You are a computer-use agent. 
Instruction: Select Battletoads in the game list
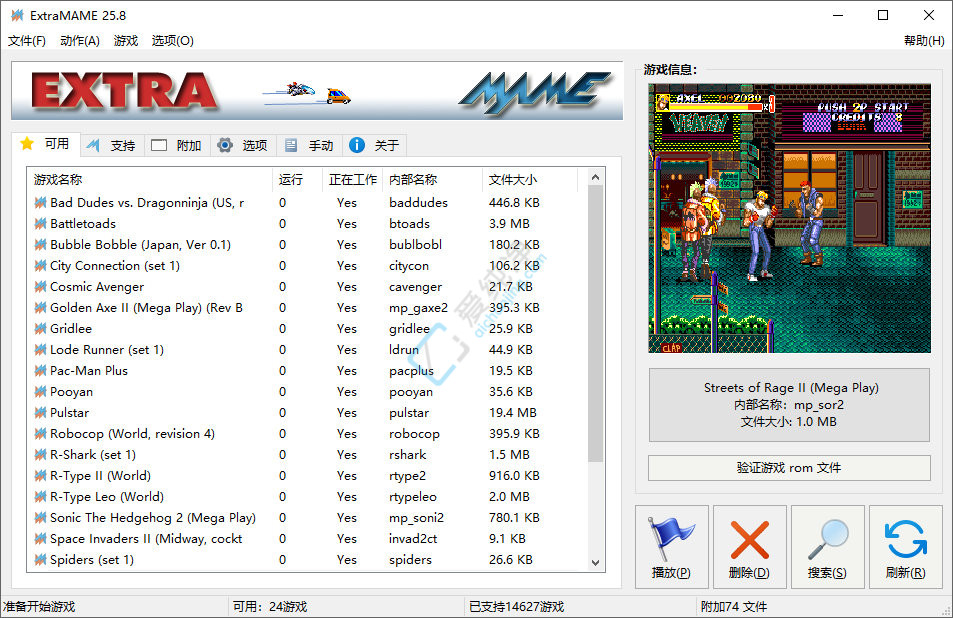pos(83,224)
